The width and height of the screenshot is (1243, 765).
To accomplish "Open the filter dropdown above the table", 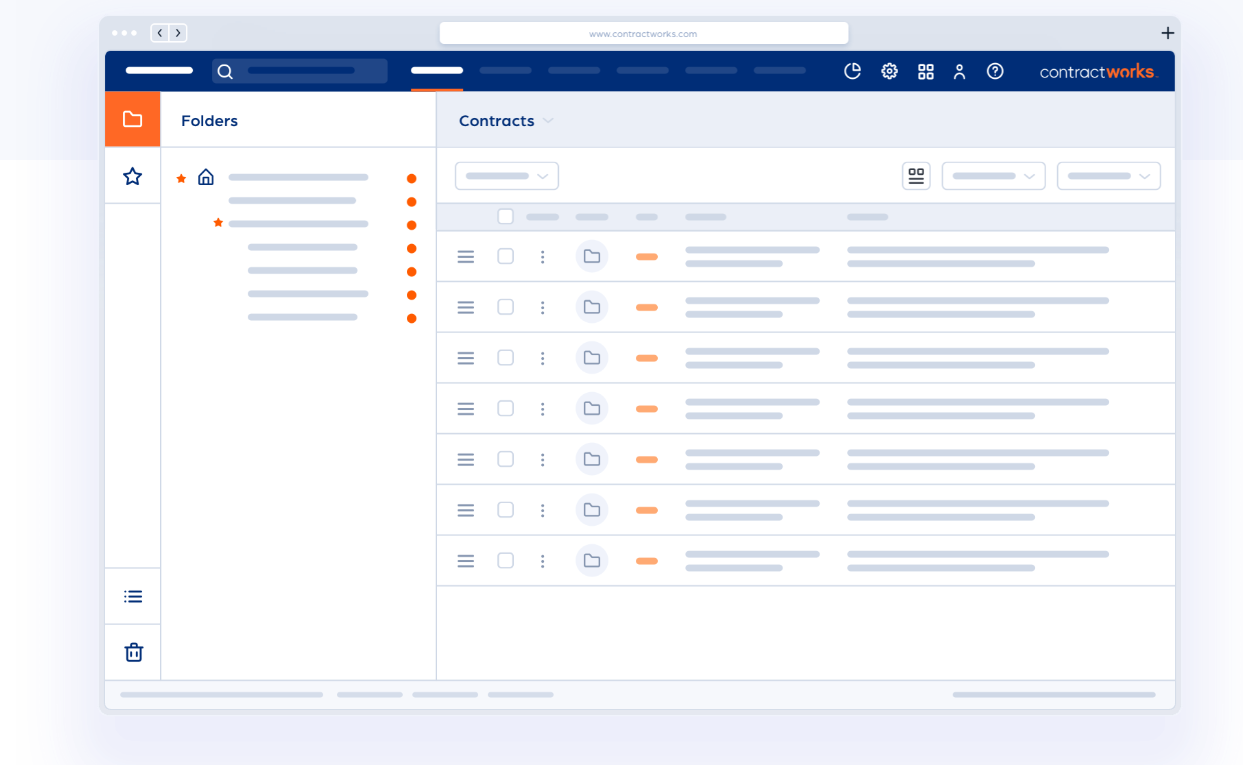I will [x=506, y=175].
